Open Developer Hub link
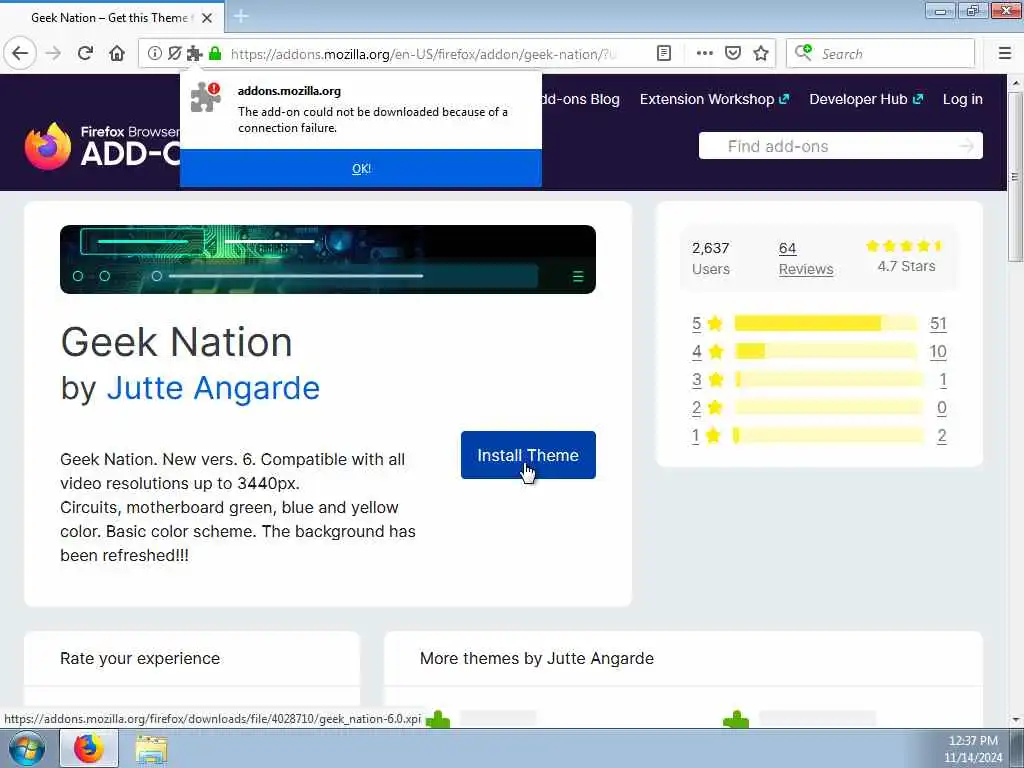This screenshot has width=1024, height=768. [866, 99]
